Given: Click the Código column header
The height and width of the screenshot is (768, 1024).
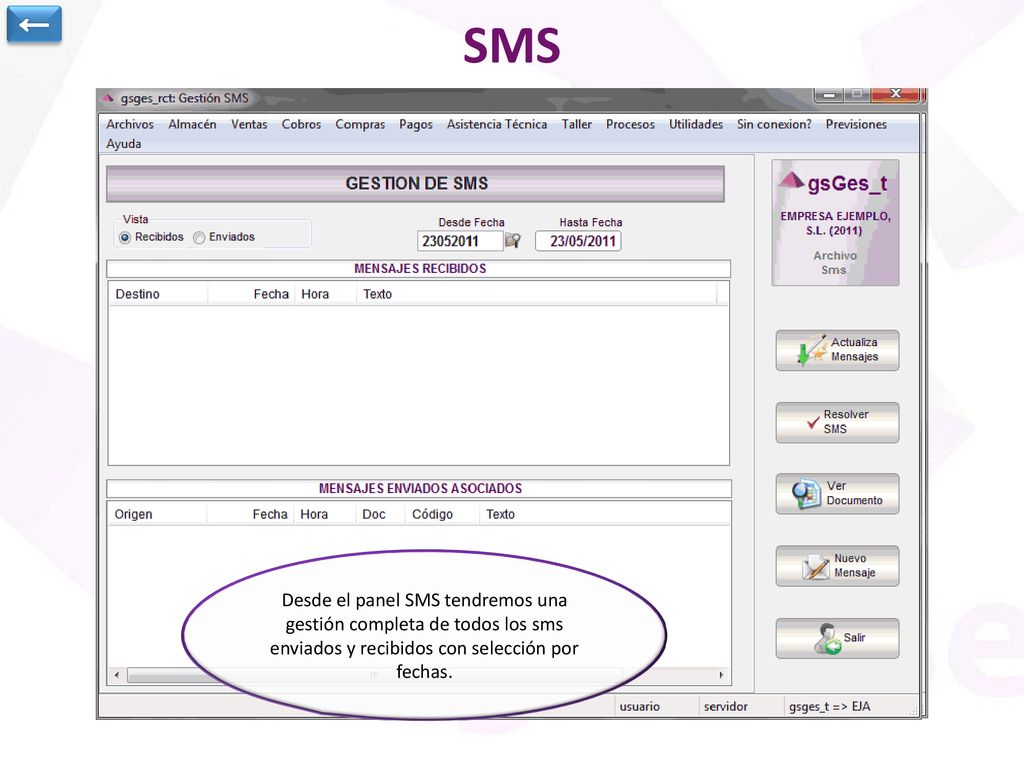Looking at the screenshot, I should pos(443,514).
